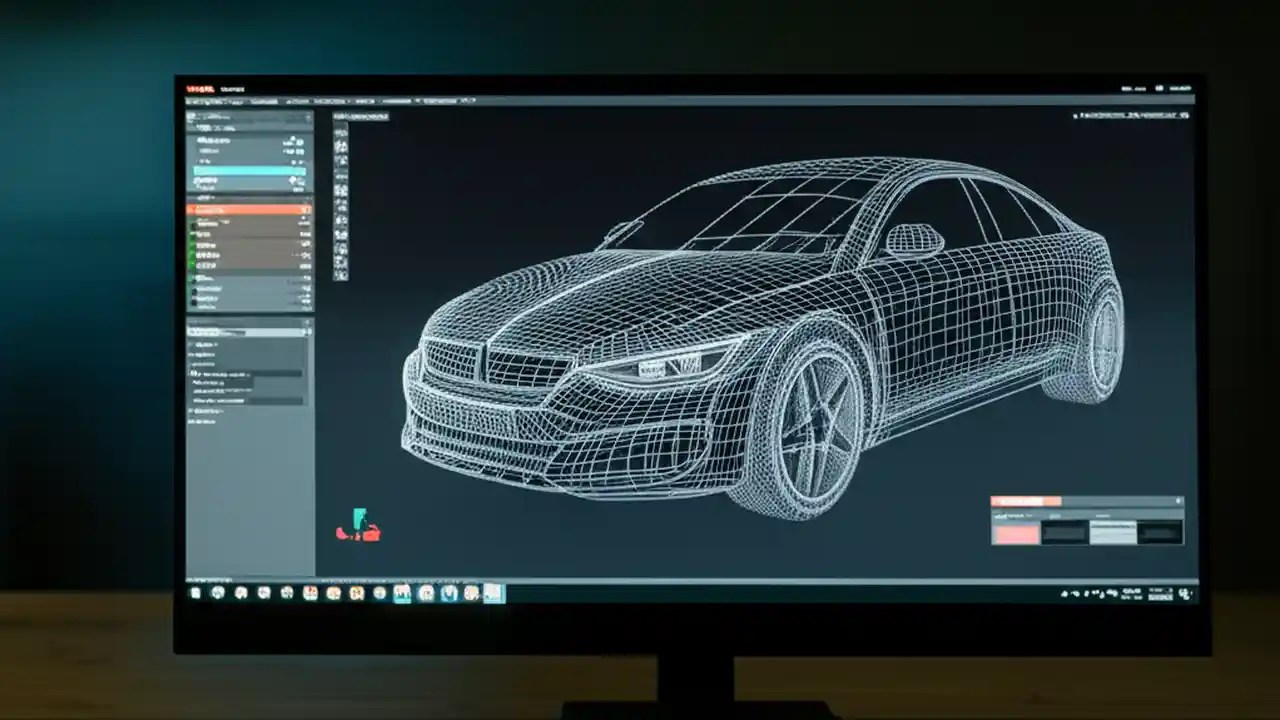Activate the third tool in the viewport tool strip
Viewport: 1280px width, 720px height.
pyautogui.click(x=341, y=162)
